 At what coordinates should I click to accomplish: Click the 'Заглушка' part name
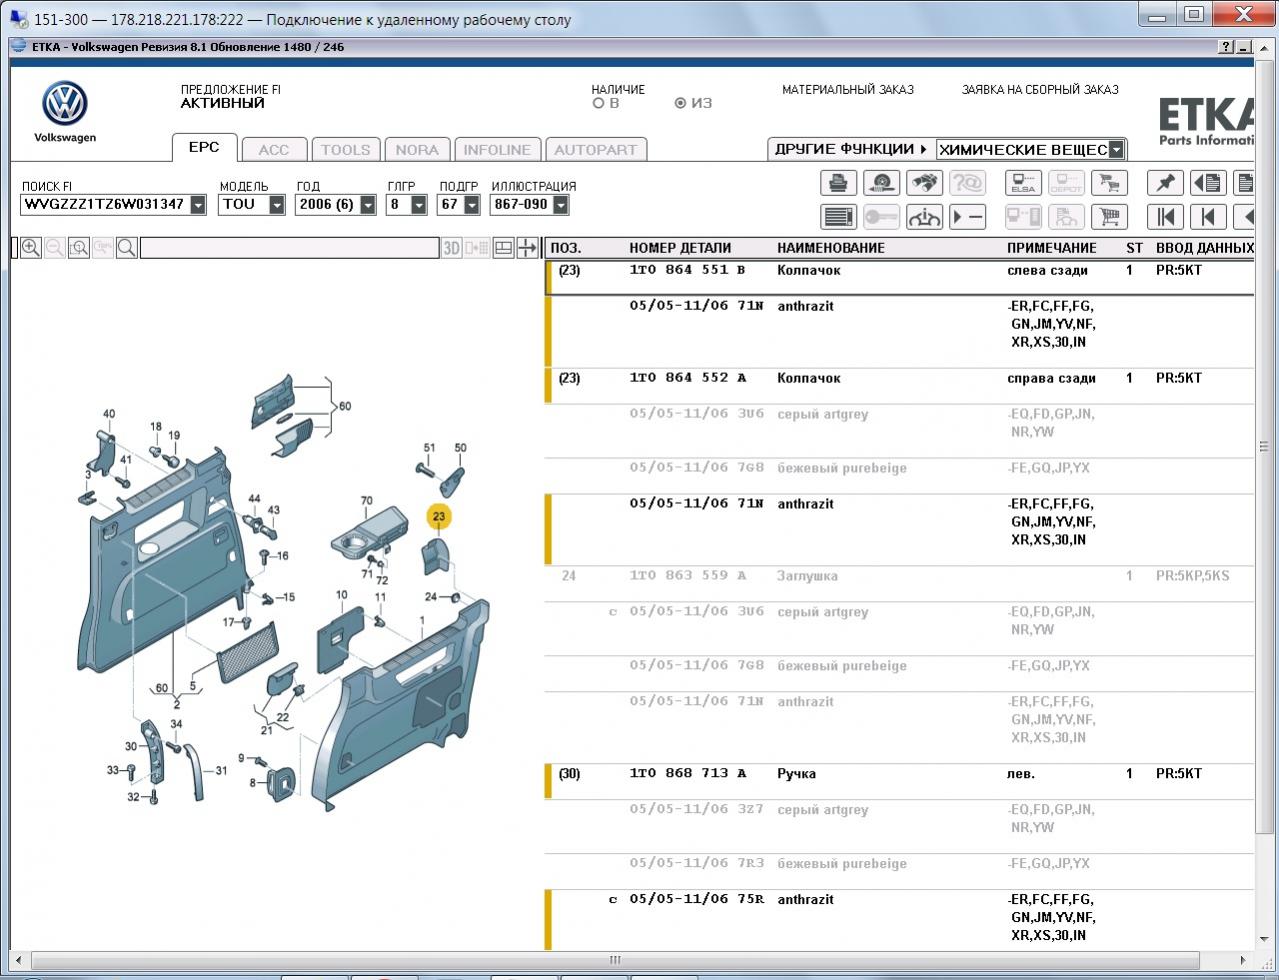tap(808, 577)
